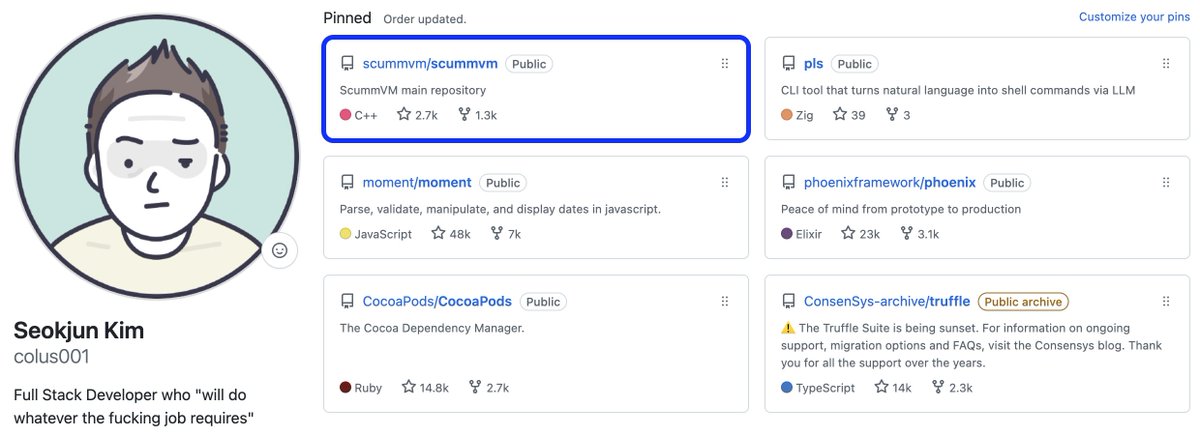Click the profile avatar image

tap(155, 154)
